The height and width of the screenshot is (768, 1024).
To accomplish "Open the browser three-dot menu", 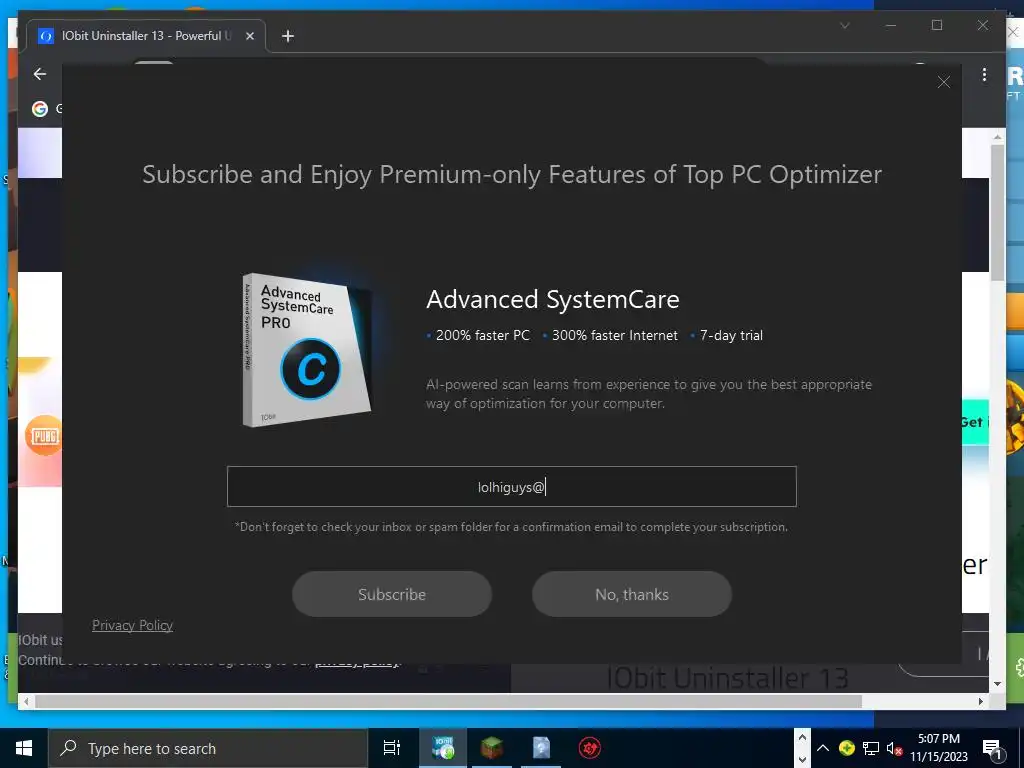I will click(984, 75).
